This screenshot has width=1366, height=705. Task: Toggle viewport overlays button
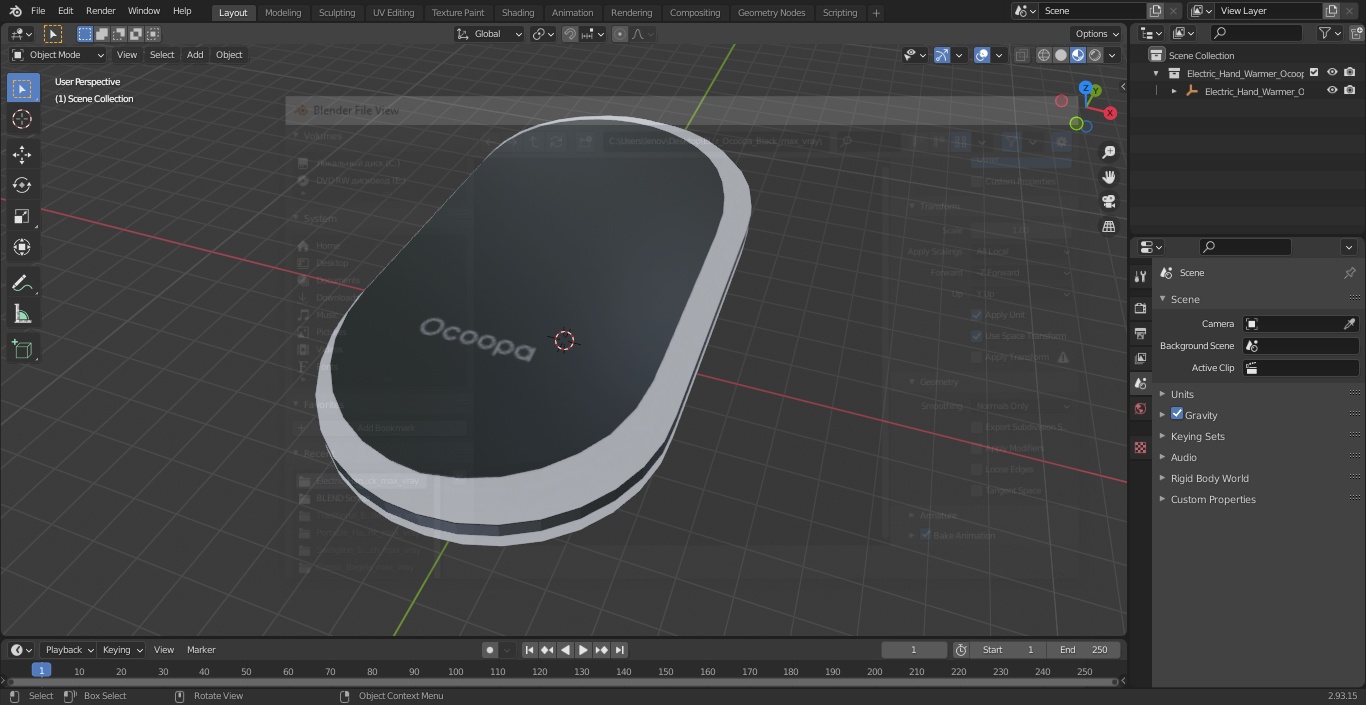click(982, 55)
